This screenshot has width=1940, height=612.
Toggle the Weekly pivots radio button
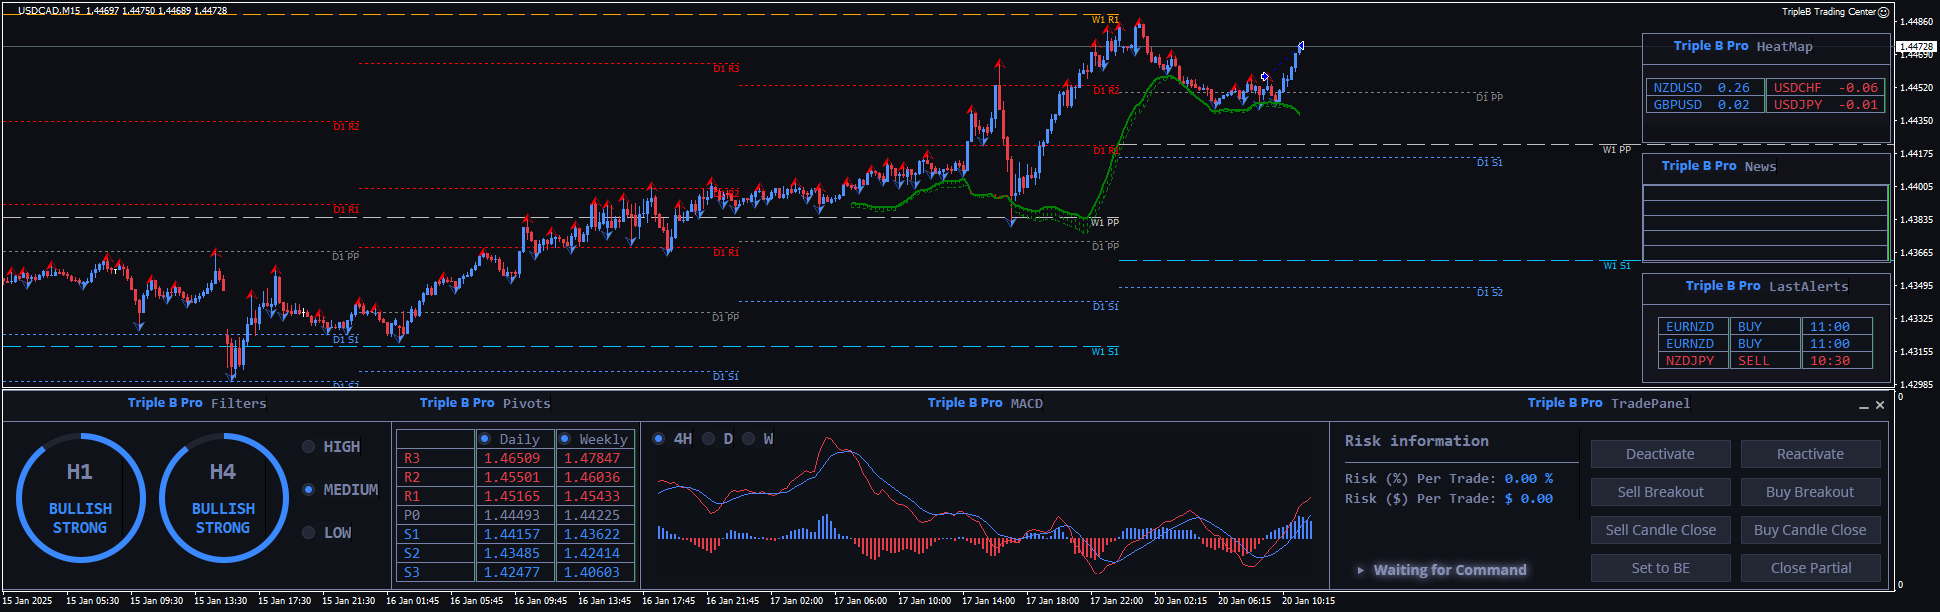pos(565,439)
